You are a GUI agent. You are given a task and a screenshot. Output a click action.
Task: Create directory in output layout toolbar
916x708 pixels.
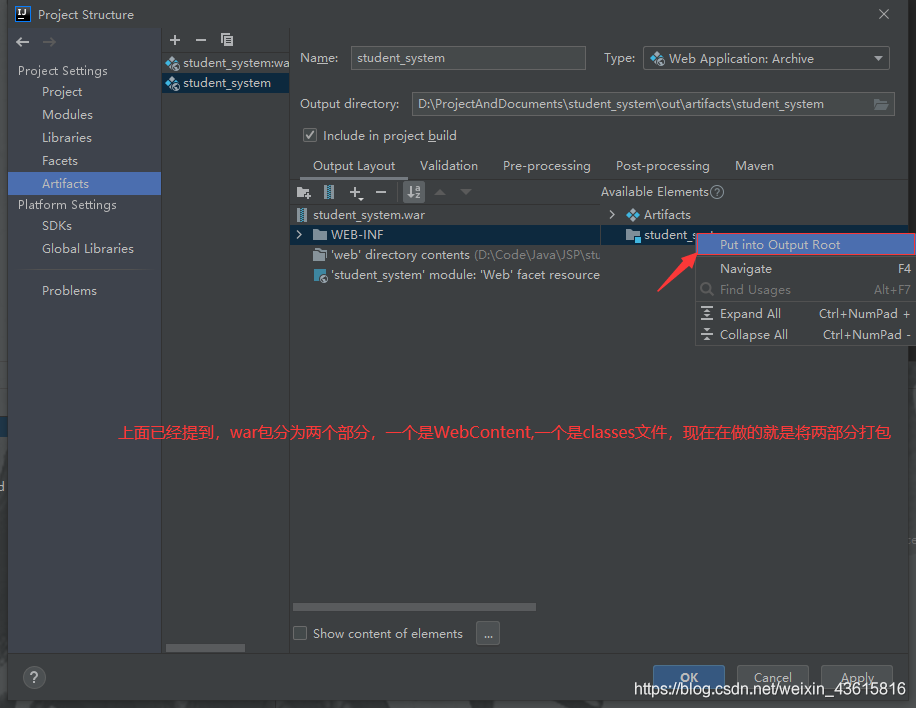[x=304, y=192]
